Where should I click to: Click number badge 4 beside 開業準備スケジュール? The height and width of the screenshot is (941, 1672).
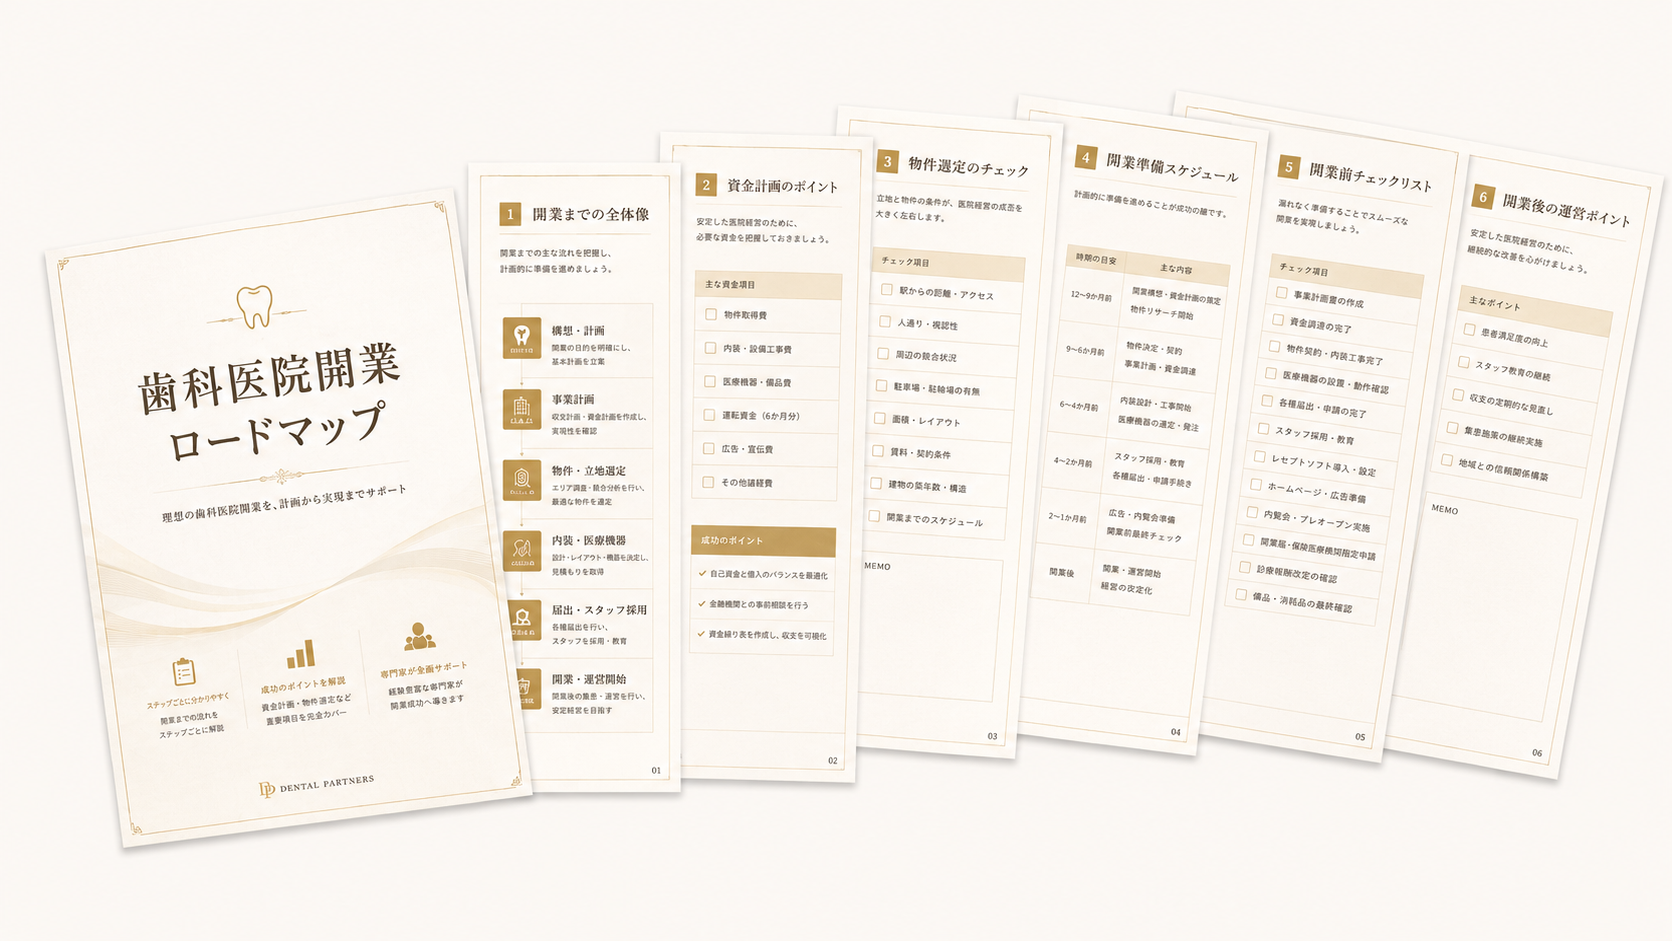click(1085, 157)
